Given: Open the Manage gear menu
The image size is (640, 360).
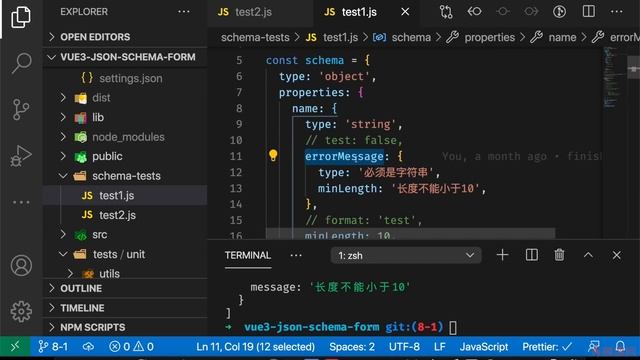Looking at the screenshot, I should click(x=21, y=311).
